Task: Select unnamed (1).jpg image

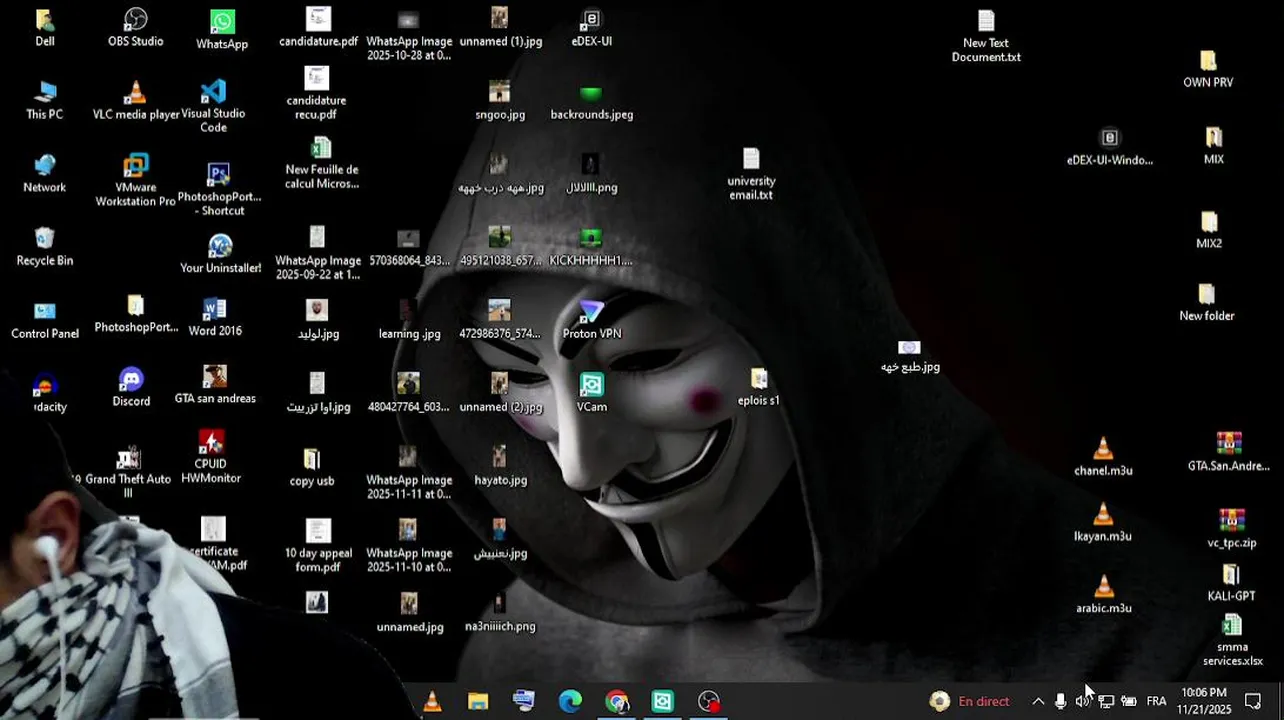Action: [500, 28]
